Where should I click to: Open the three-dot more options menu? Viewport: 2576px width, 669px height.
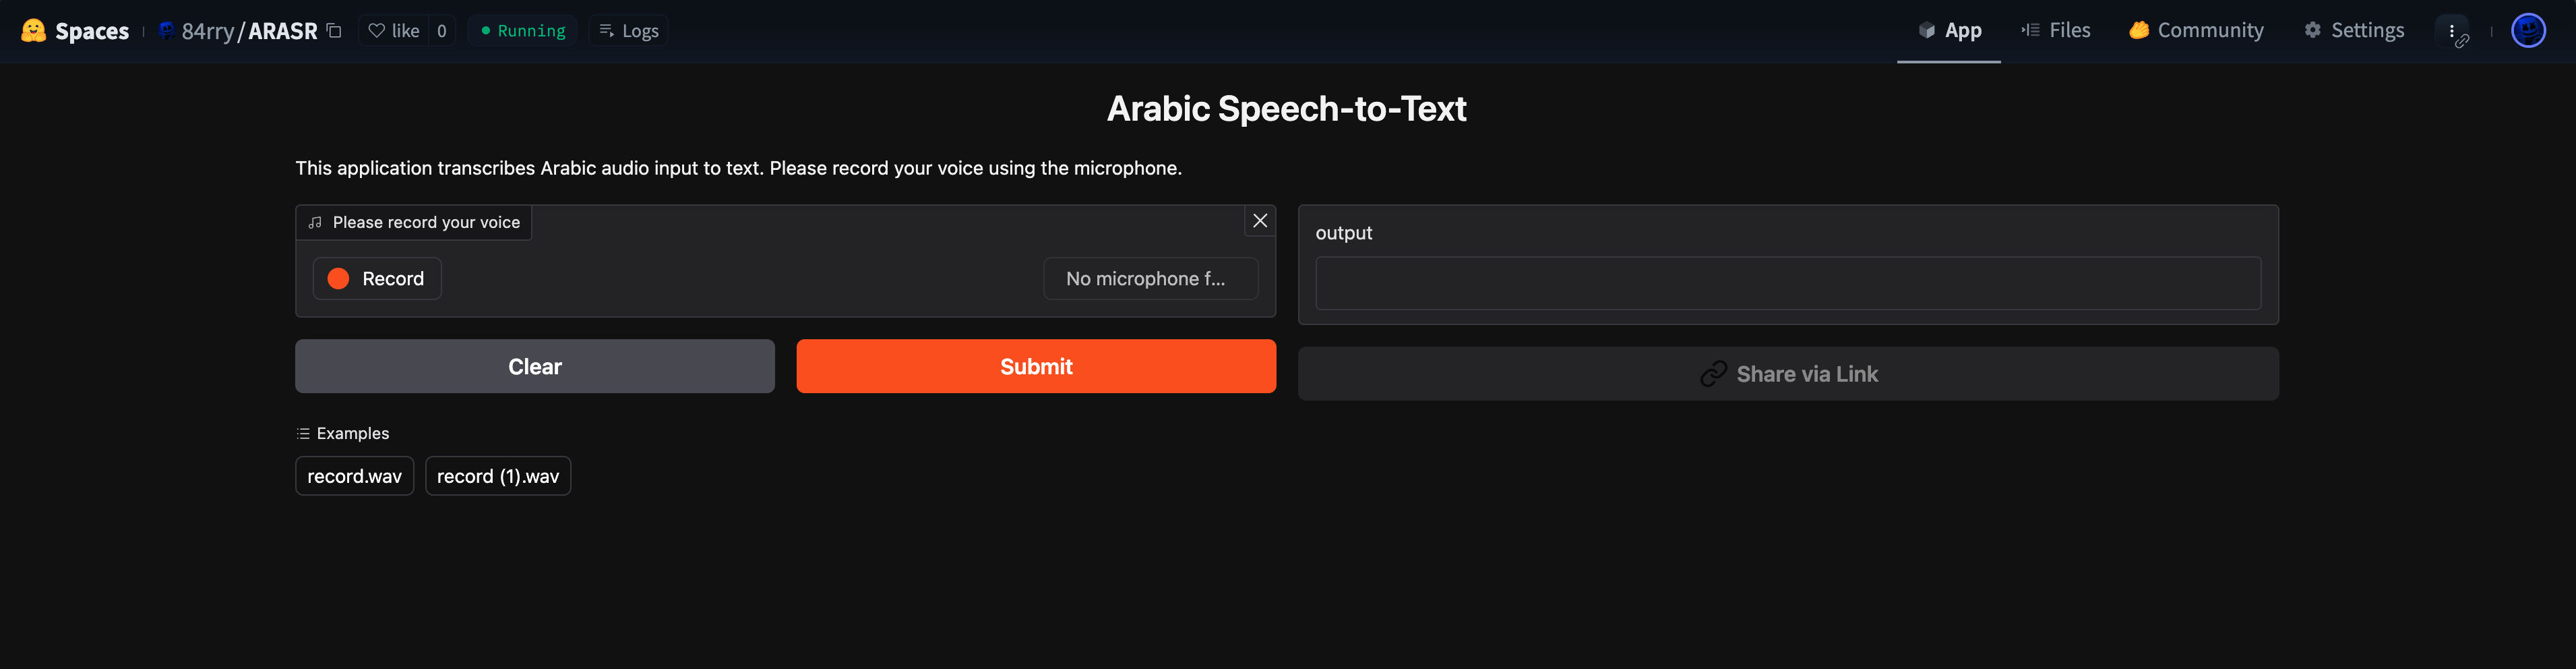2452,31
